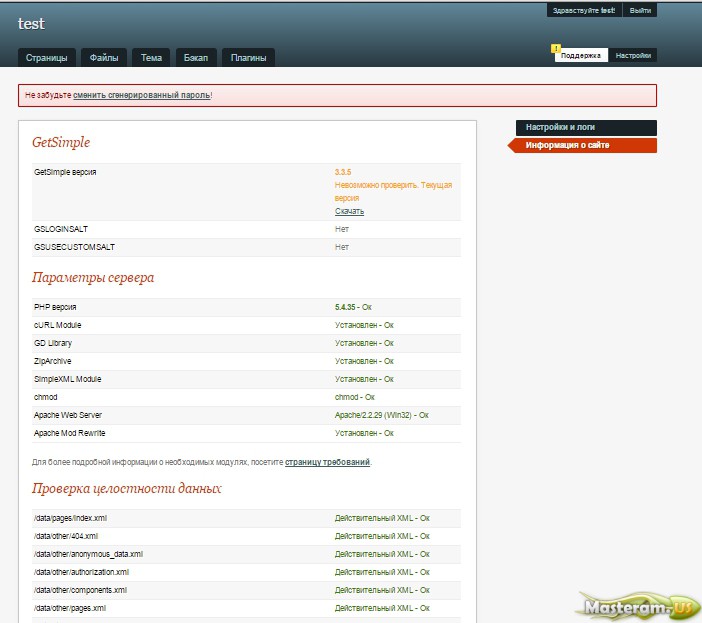
Task: Open the Настройки tab
Action: [x=633, y=55]
